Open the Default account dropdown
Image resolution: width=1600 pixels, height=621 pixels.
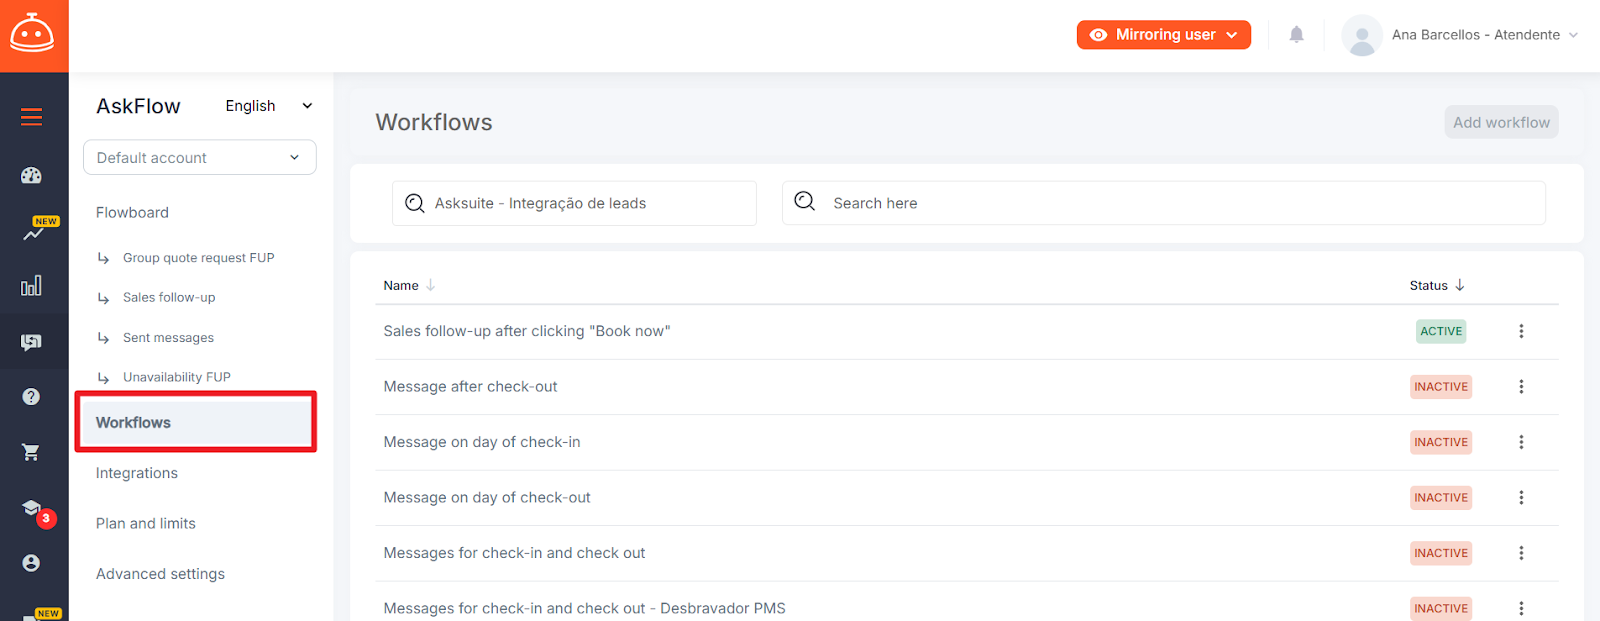coord(199,158)
